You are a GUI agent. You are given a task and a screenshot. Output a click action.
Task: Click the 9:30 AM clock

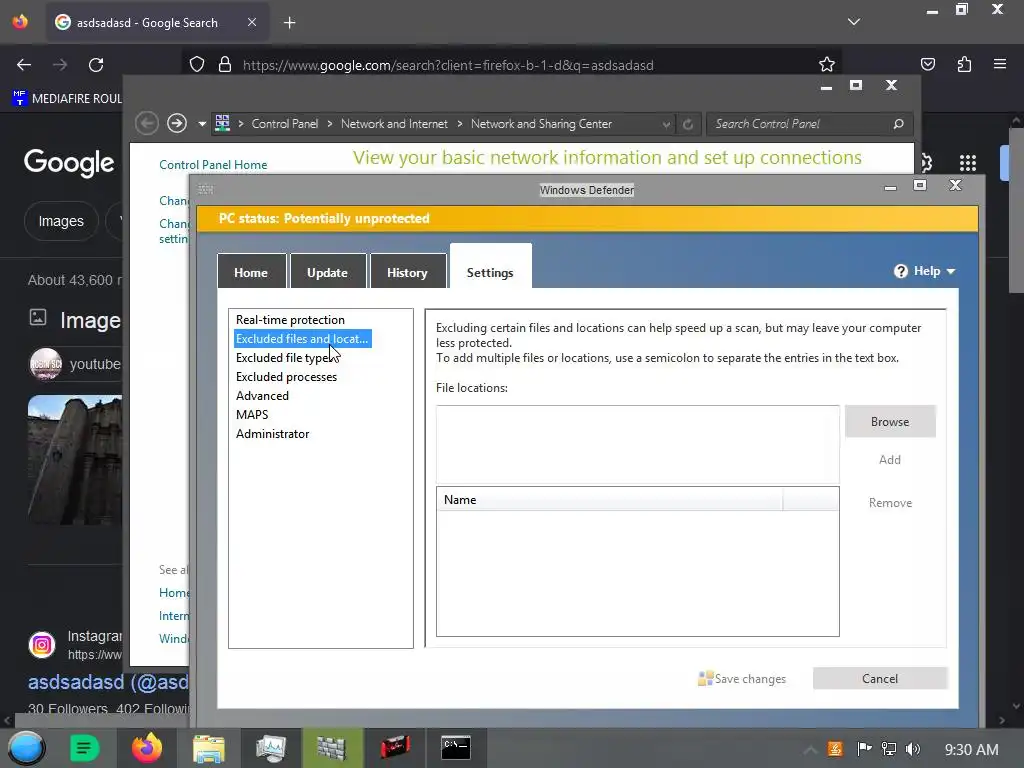pos(971,750)
